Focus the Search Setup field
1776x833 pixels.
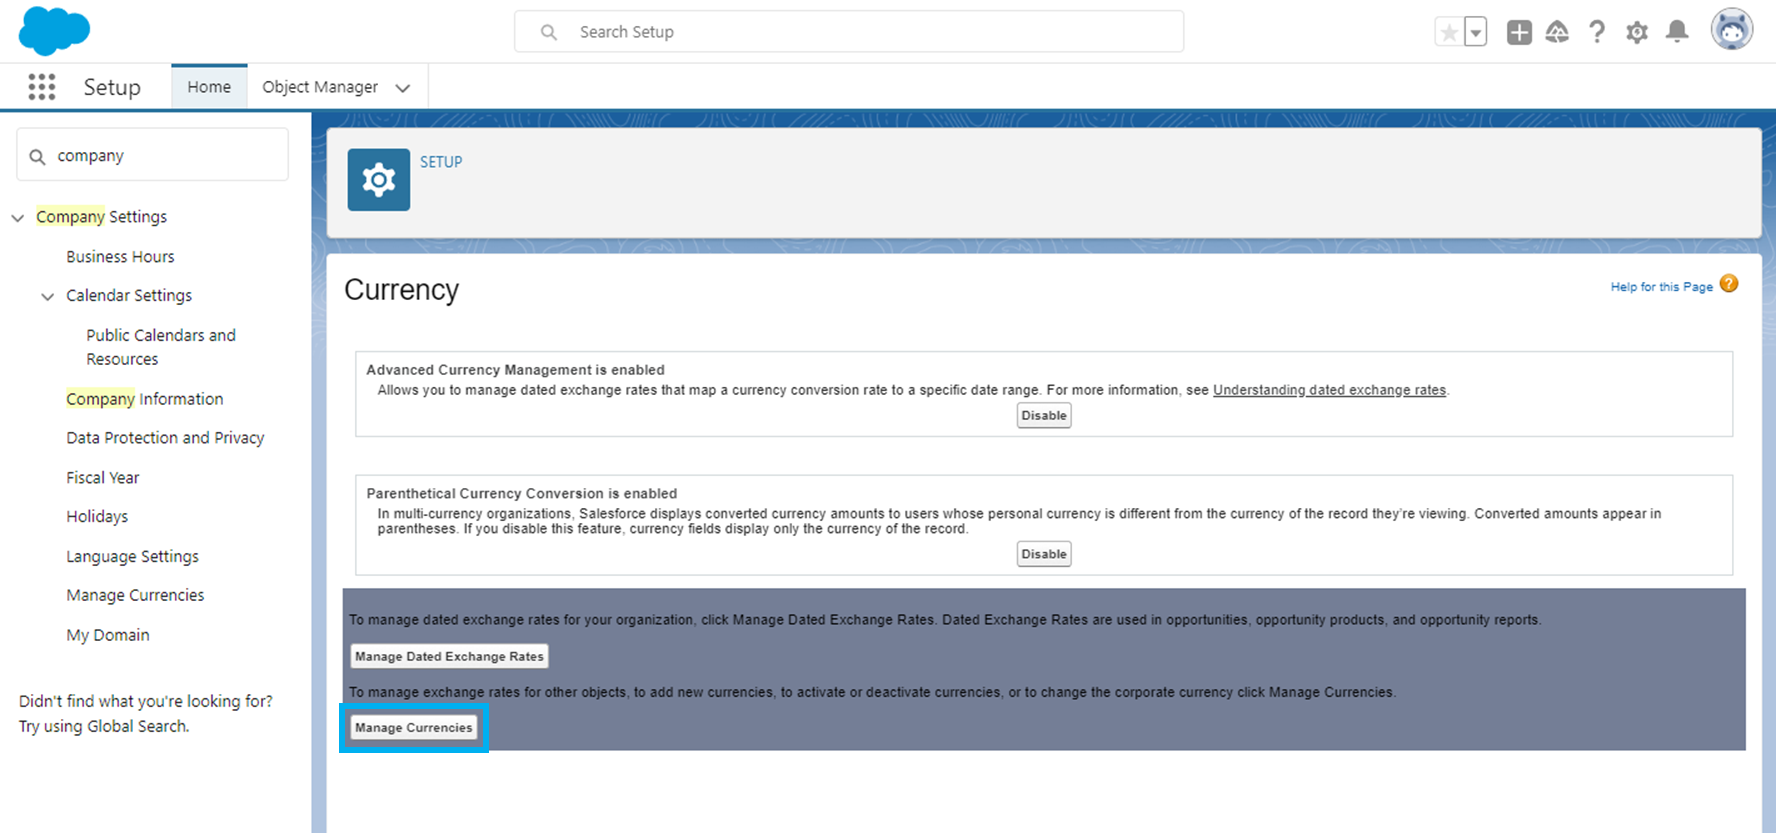pyautogui.click(x=849, y=32)
